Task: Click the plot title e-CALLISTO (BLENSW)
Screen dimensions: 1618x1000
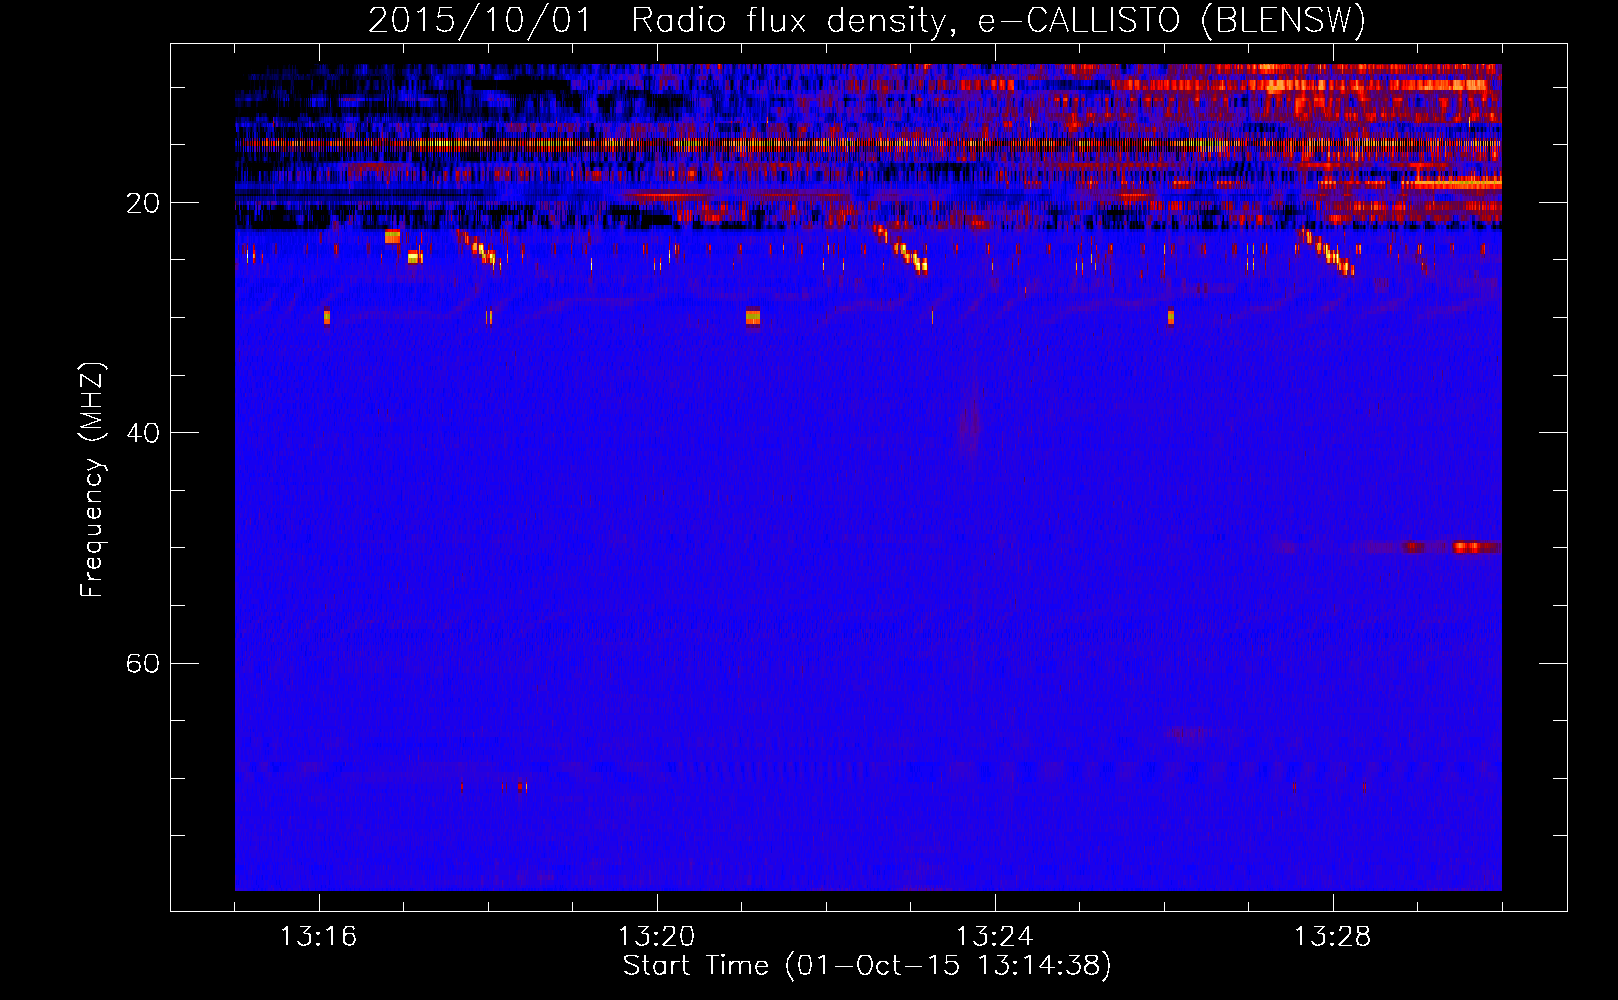Action: [x=867, y=21]
